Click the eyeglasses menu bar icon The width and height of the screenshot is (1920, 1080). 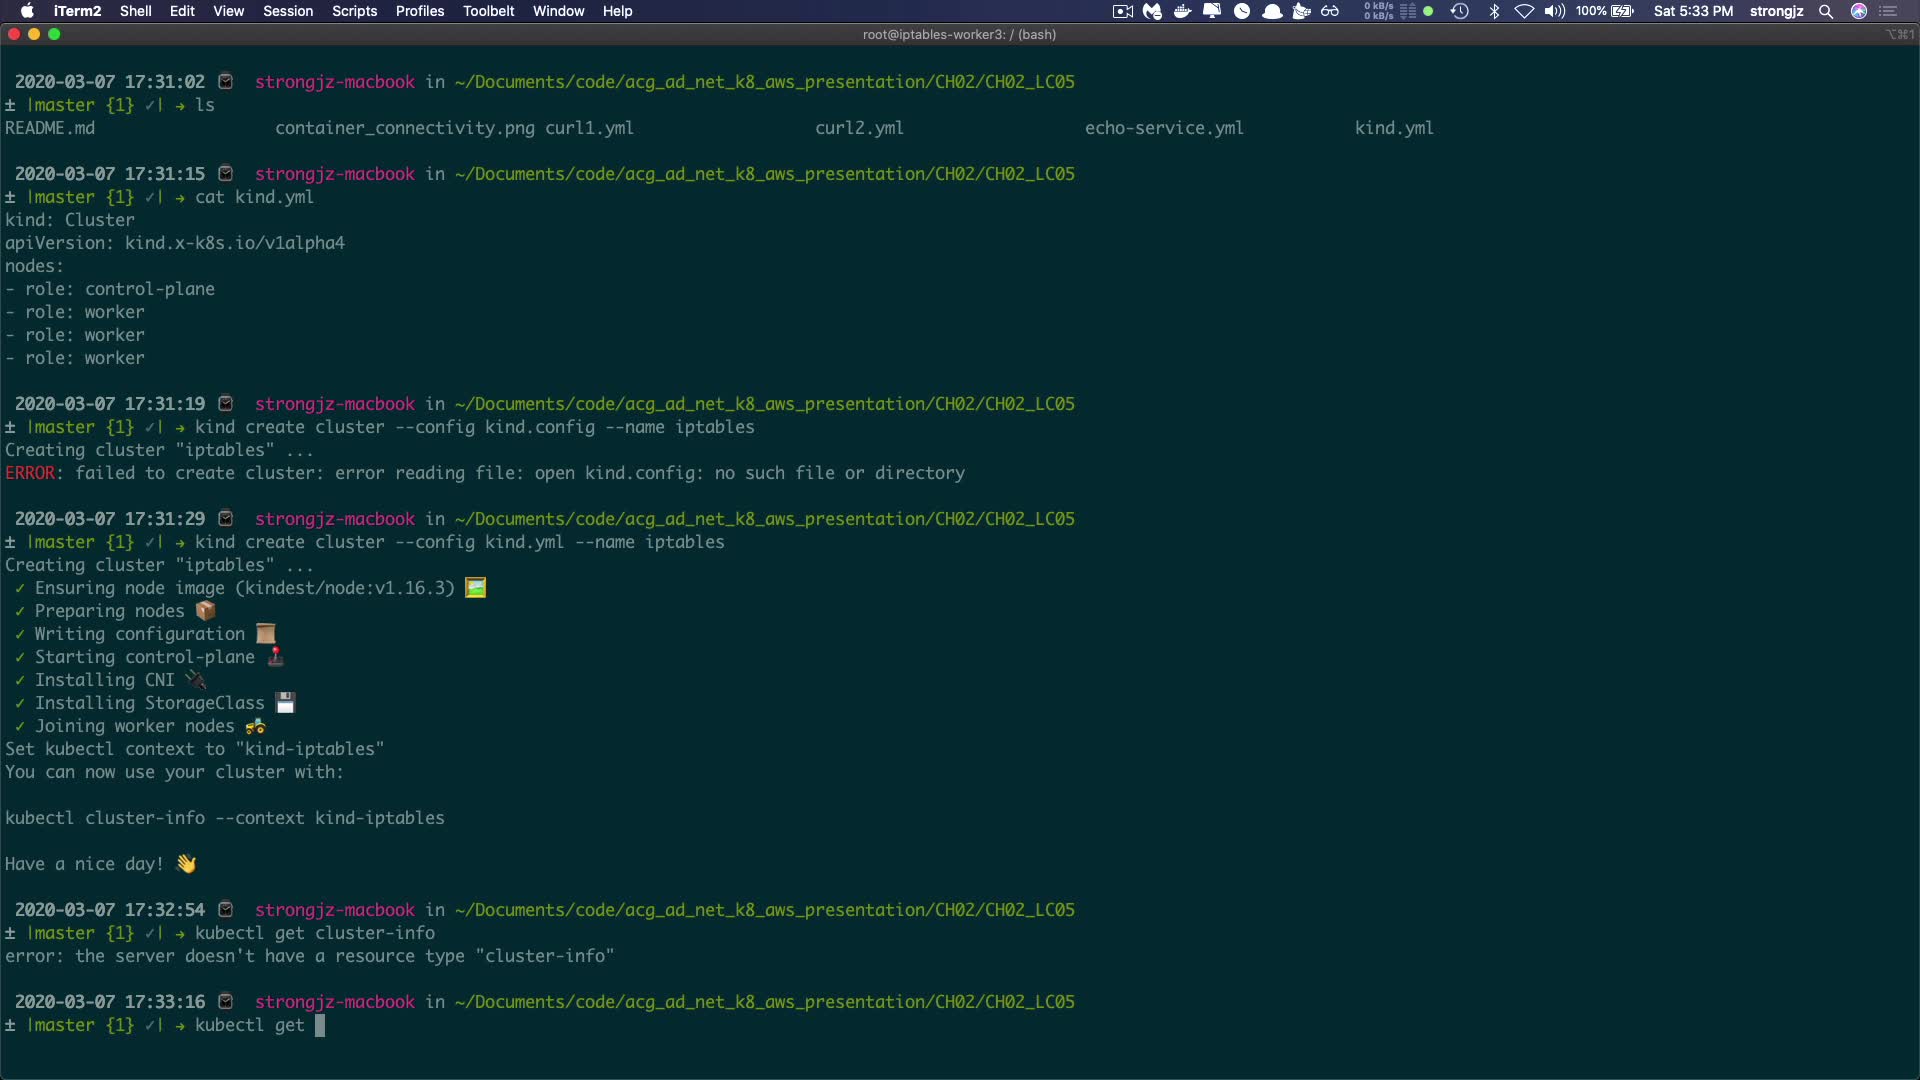1330,11
